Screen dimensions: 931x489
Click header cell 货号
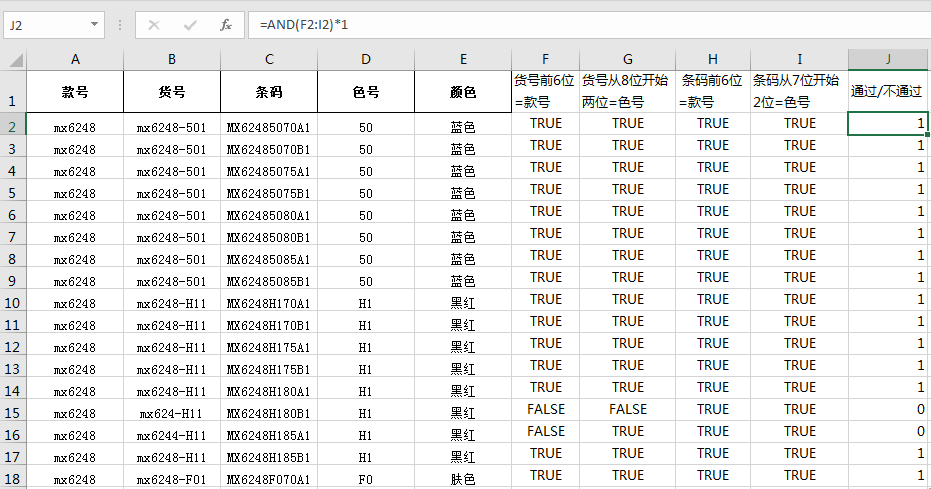(x=172, y=92)
